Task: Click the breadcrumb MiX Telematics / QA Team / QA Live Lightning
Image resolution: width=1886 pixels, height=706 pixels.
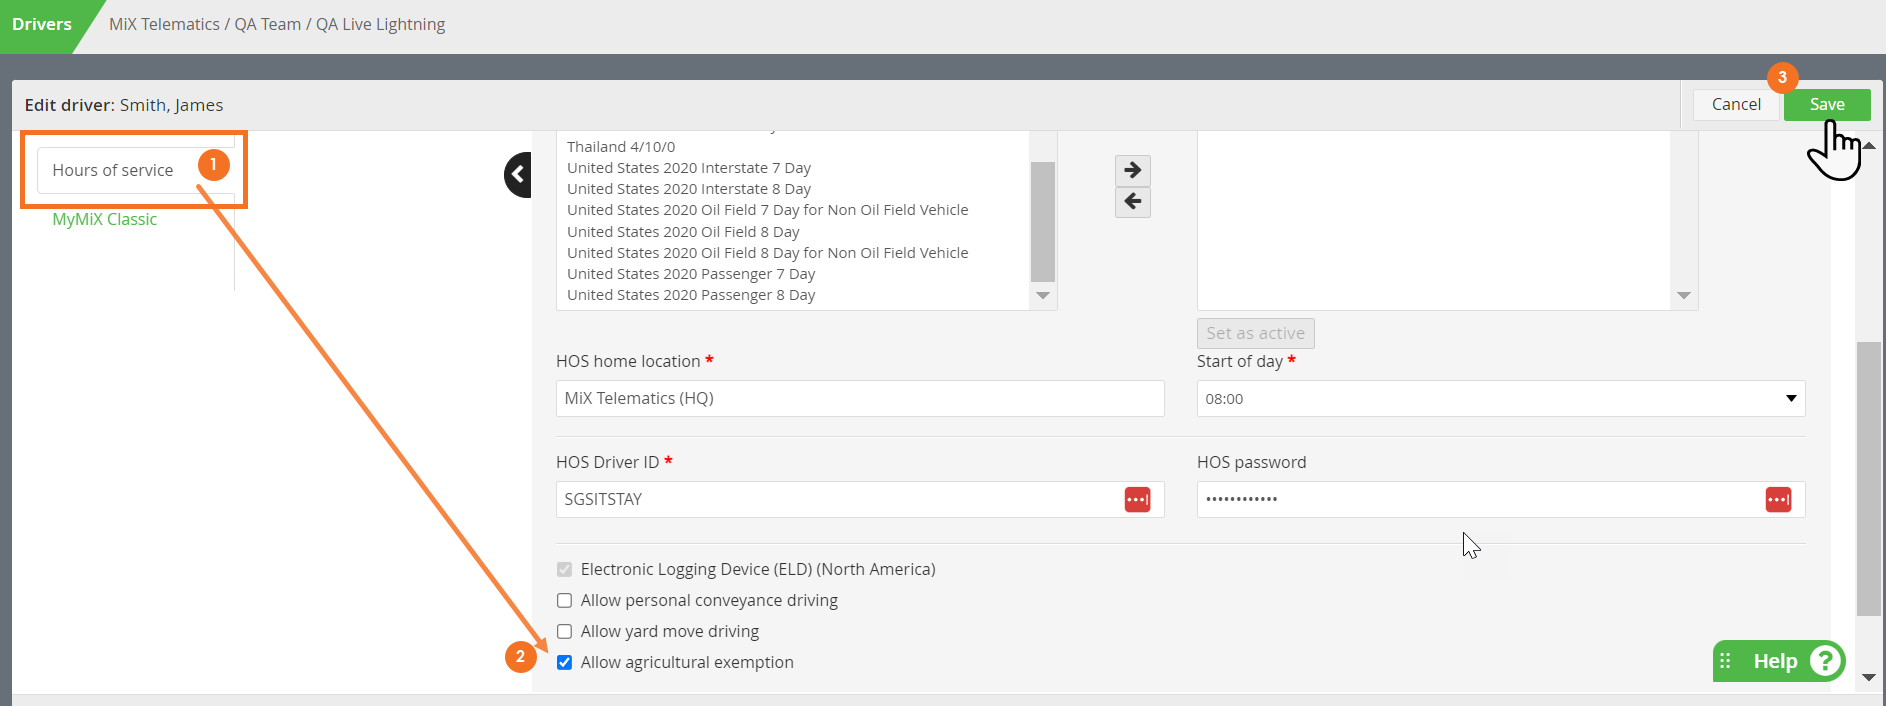Action: (x=277, y=24)
